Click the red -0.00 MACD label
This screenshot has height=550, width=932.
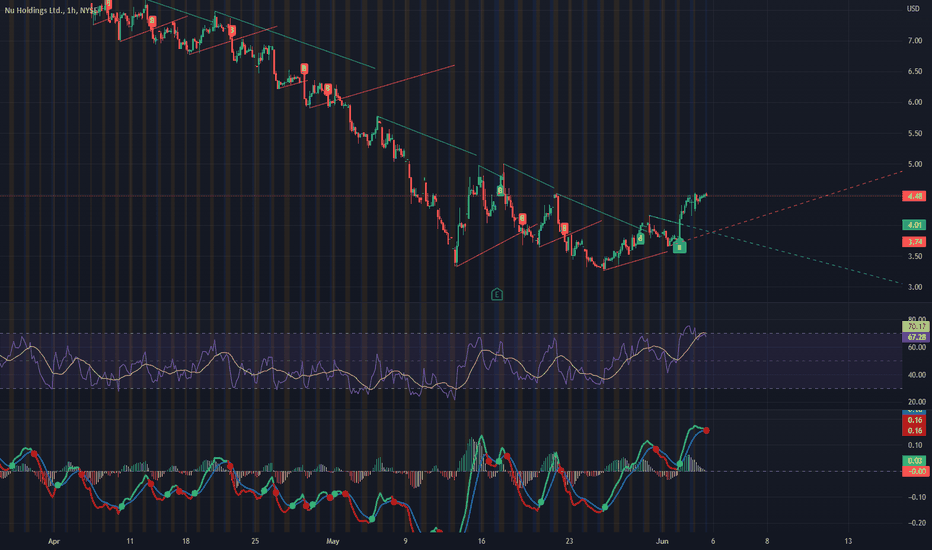pos(915,472)
